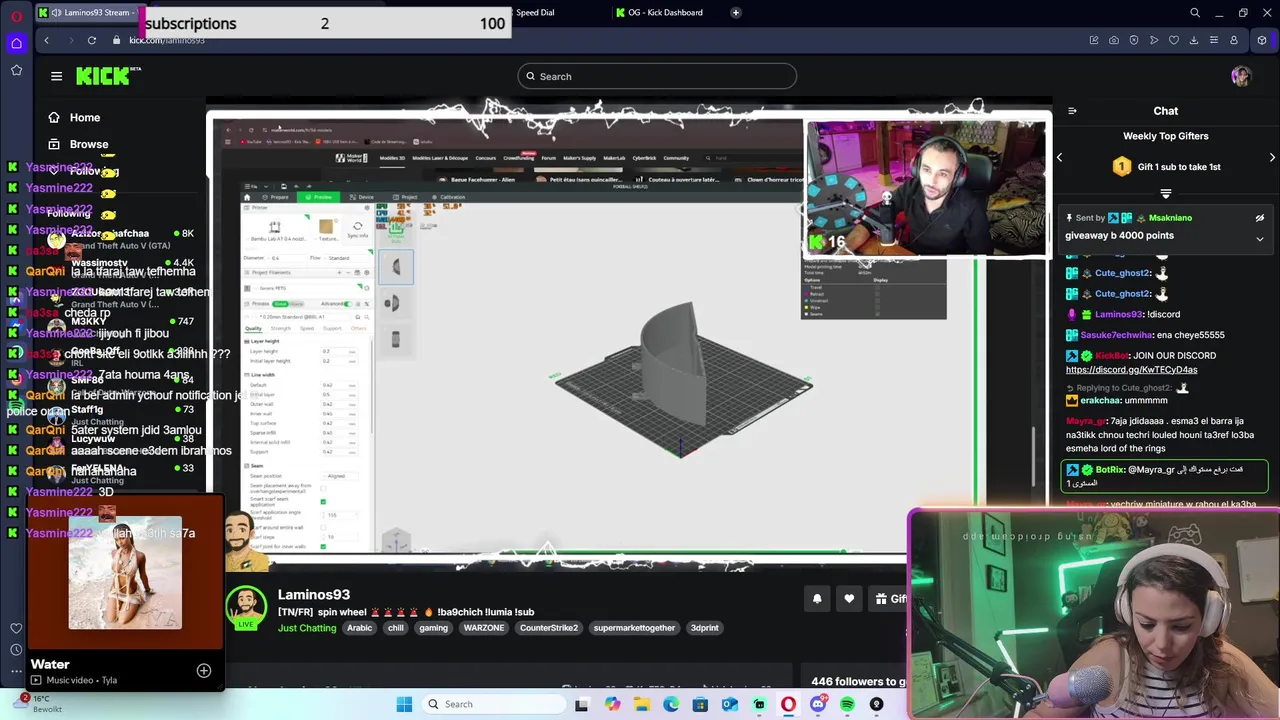The width and height of the screenshot is (1280, 720).
Task: Open Laminos93 channel name
Action: coord(313,594)
